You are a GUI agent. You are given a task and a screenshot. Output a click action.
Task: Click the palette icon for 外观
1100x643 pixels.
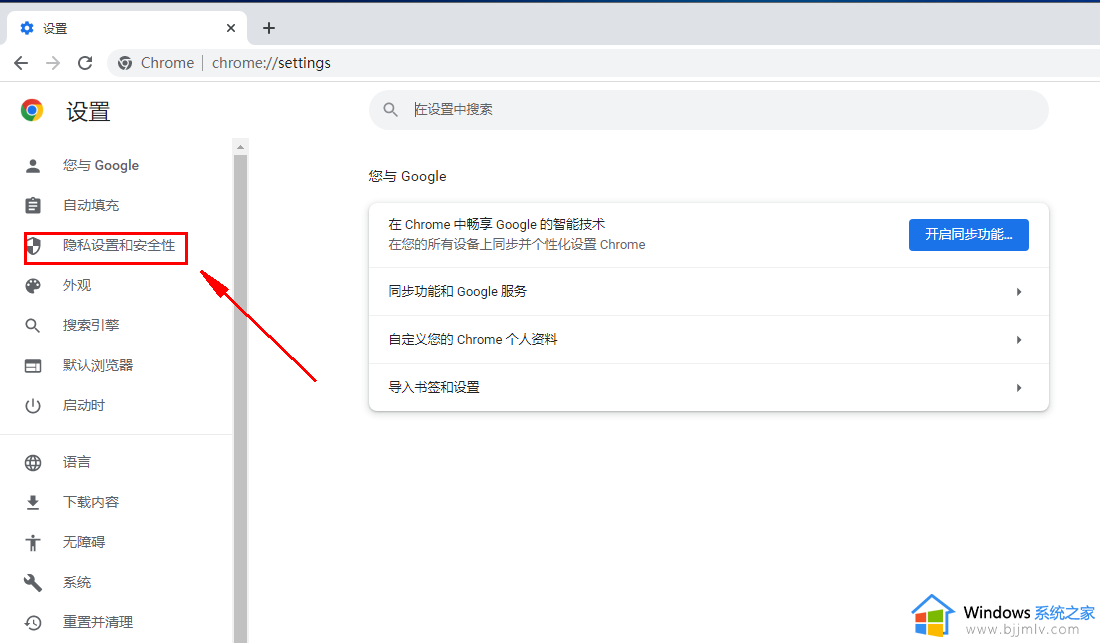33,285
